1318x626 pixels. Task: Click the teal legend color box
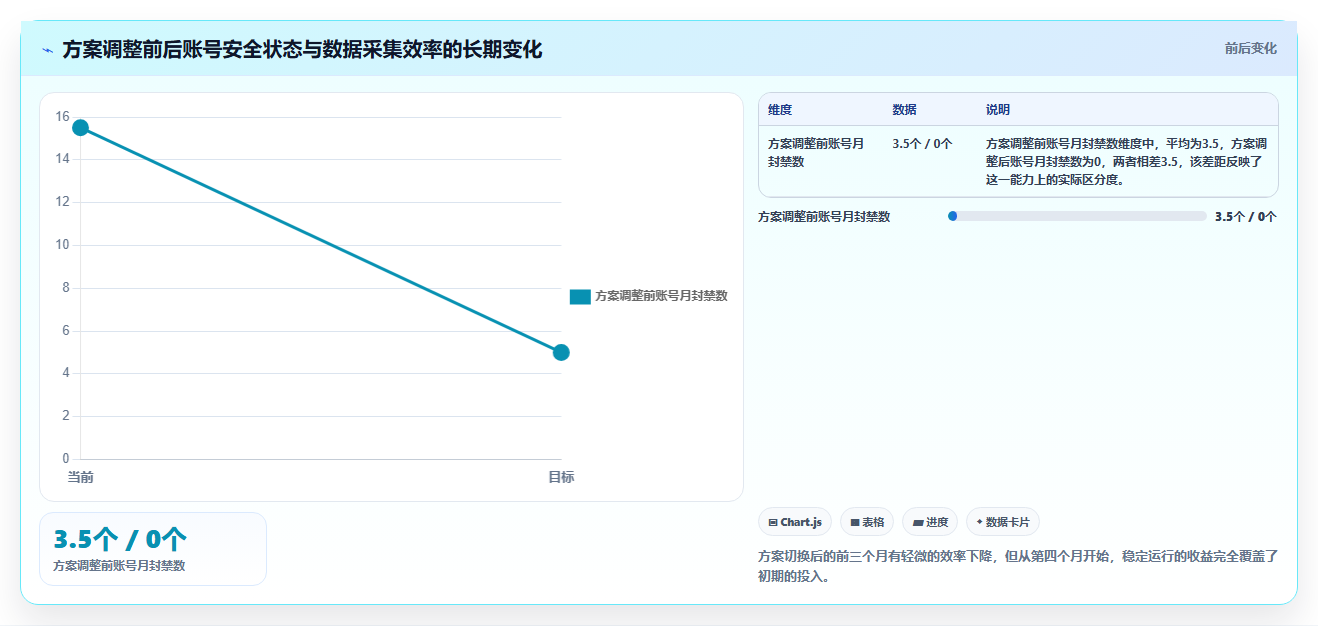(580, 296)
